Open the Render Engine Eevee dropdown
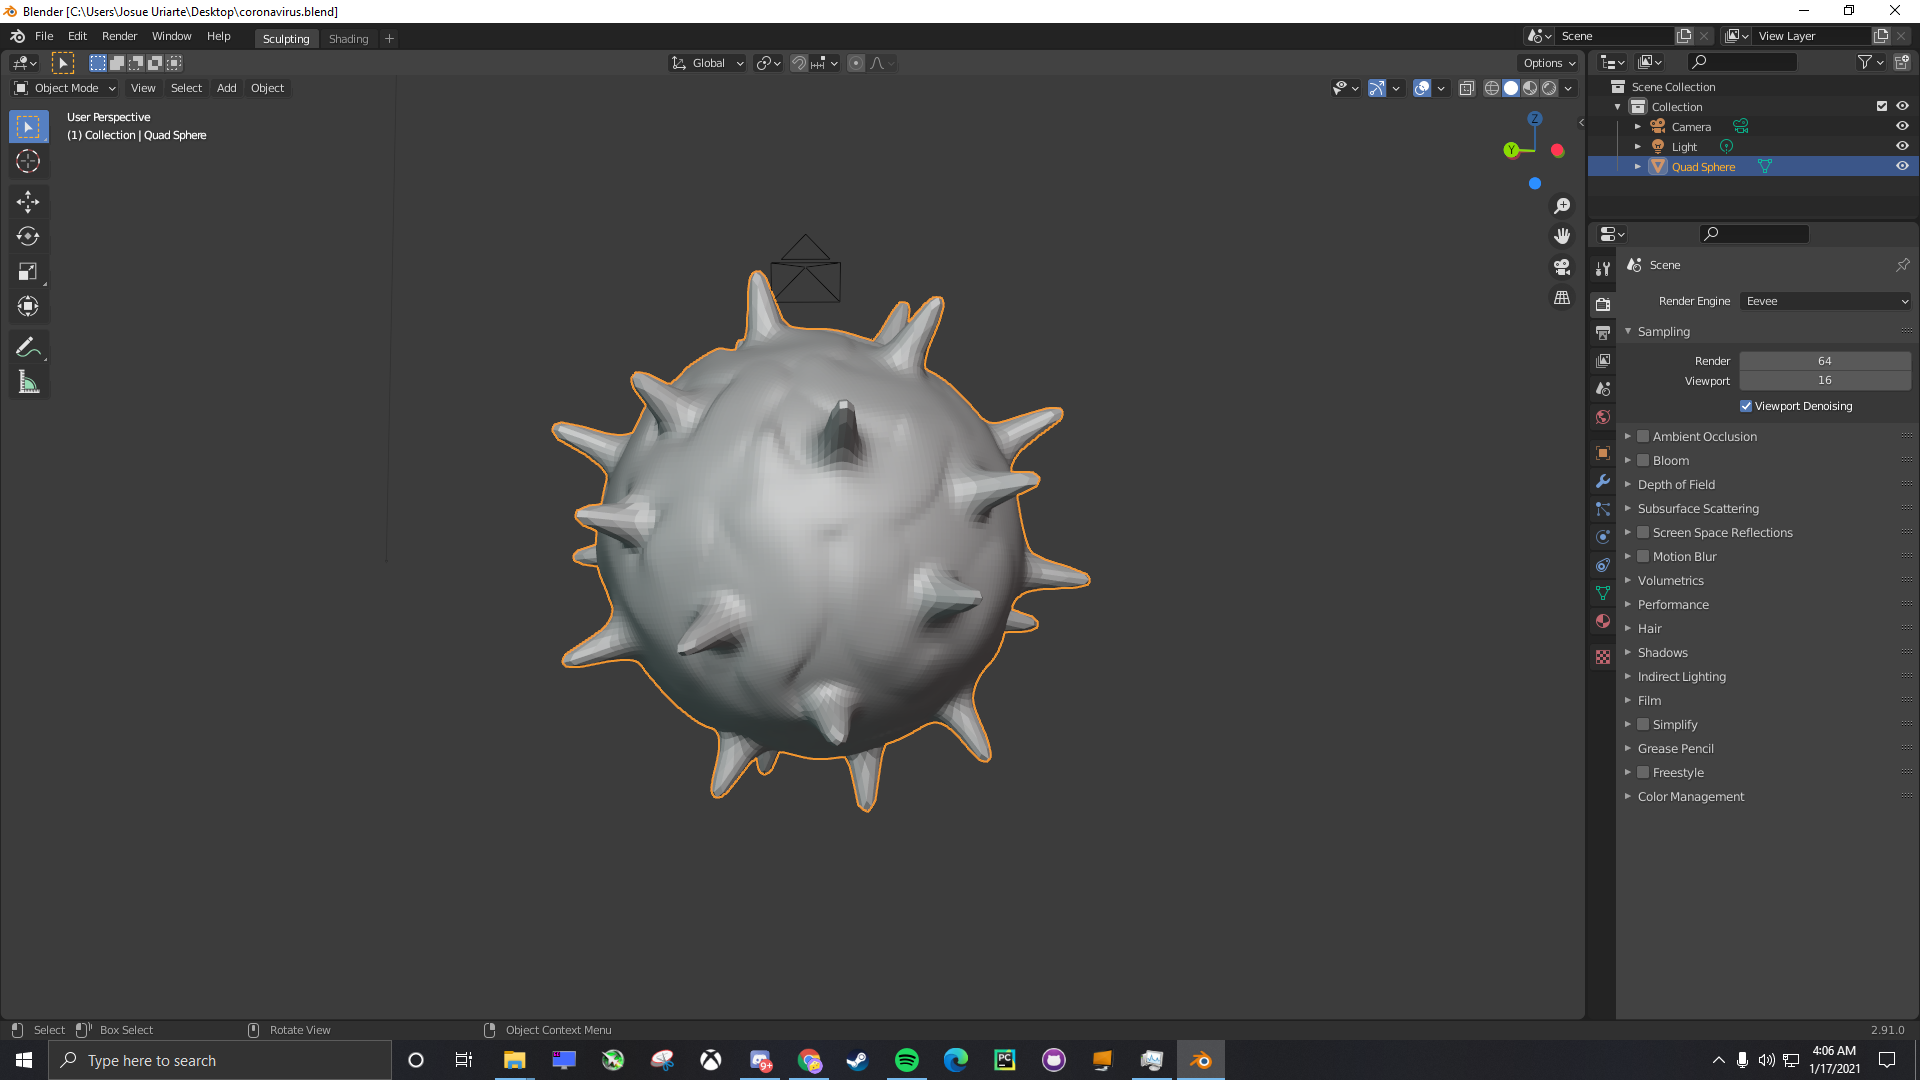The width and height of the screenshot is (1920, 1080). coord(1825,301)
